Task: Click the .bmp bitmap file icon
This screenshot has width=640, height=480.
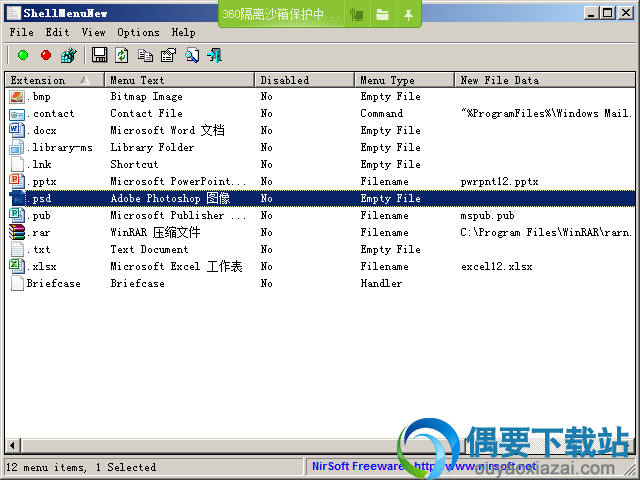Action: [x=17, y=97]
